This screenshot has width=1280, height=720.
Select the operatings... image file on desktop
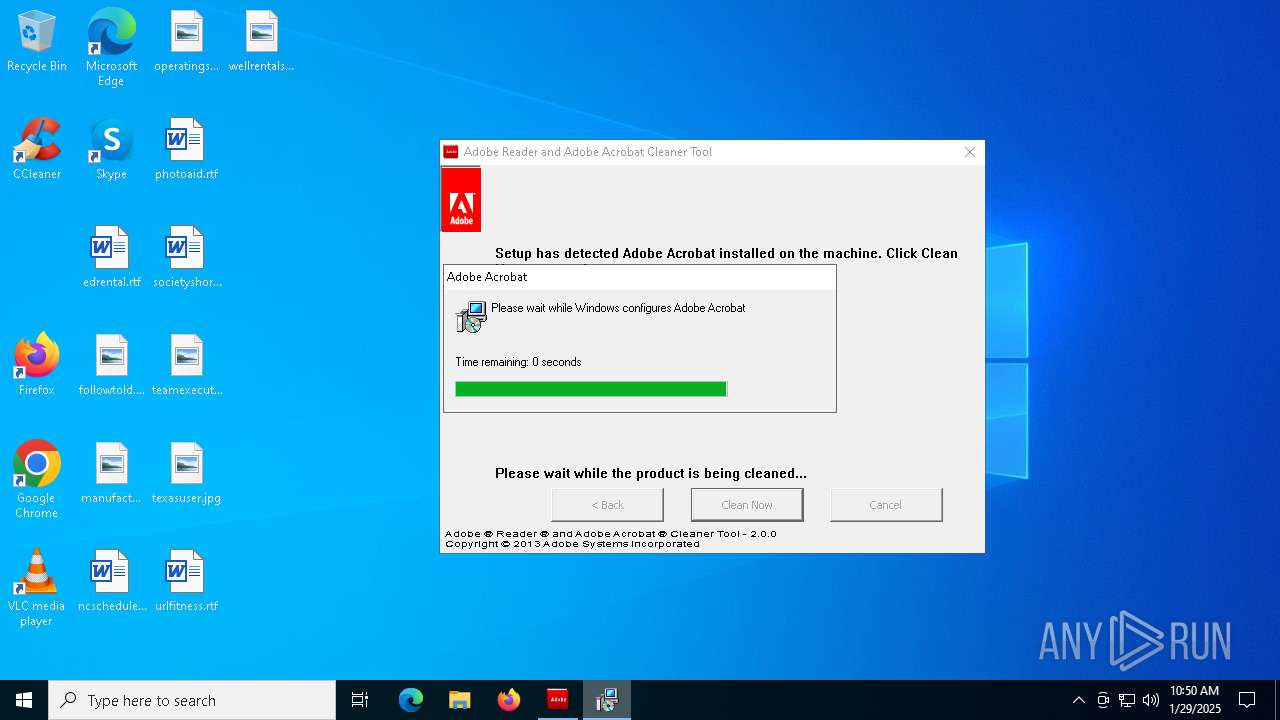pyautogui.click(x=186, y=42)
